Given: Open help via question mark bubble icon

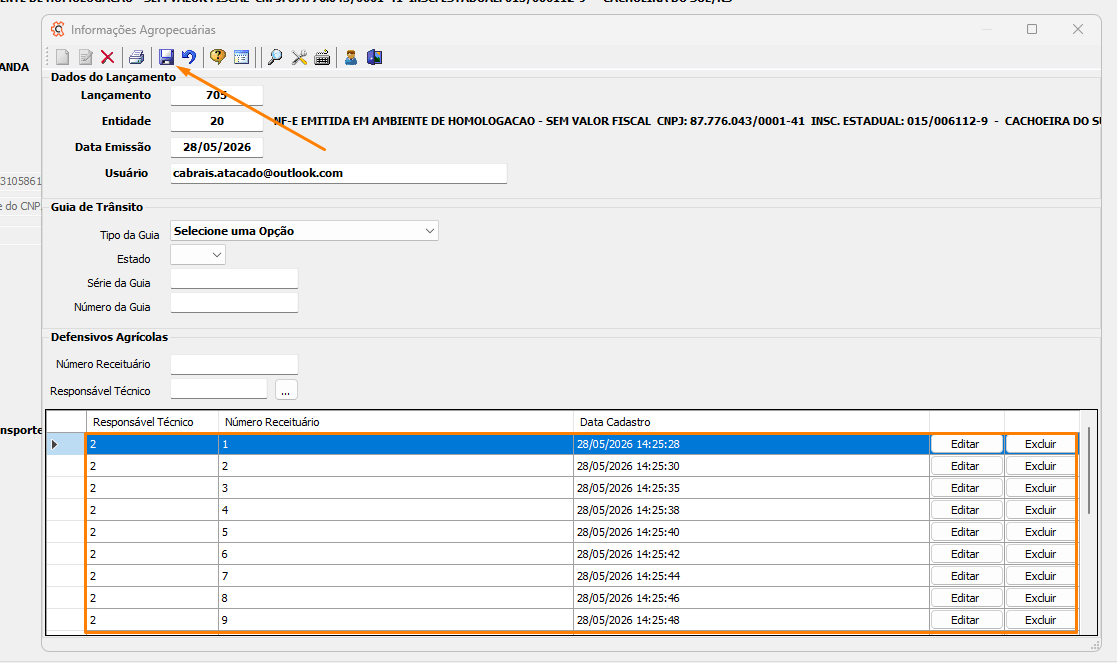Looking at the screenshot, I should pos(218,57).
